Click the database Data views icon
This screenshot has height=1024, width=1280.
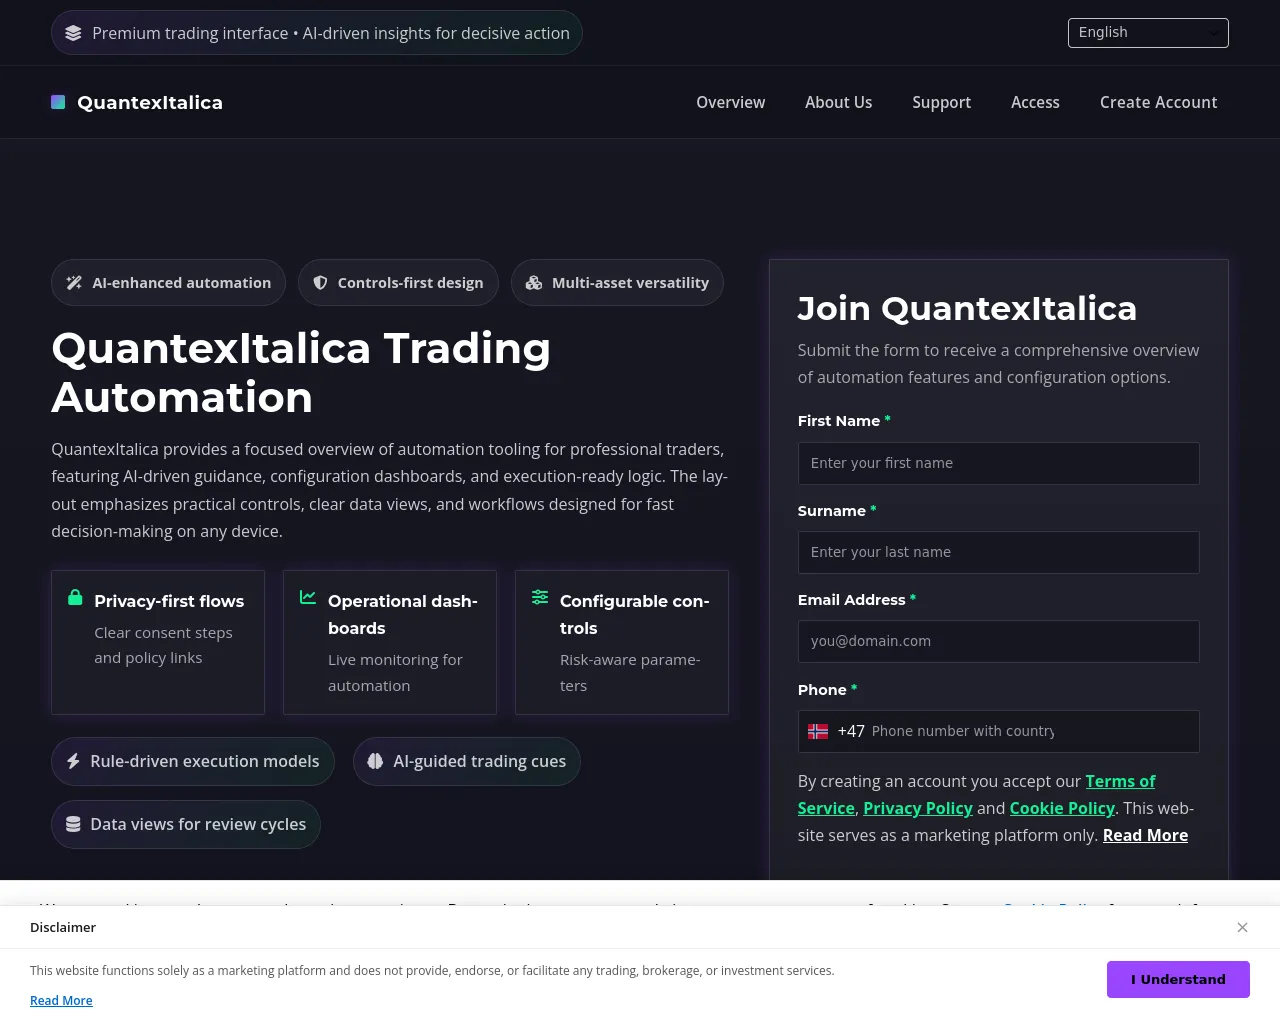[73, 824]
